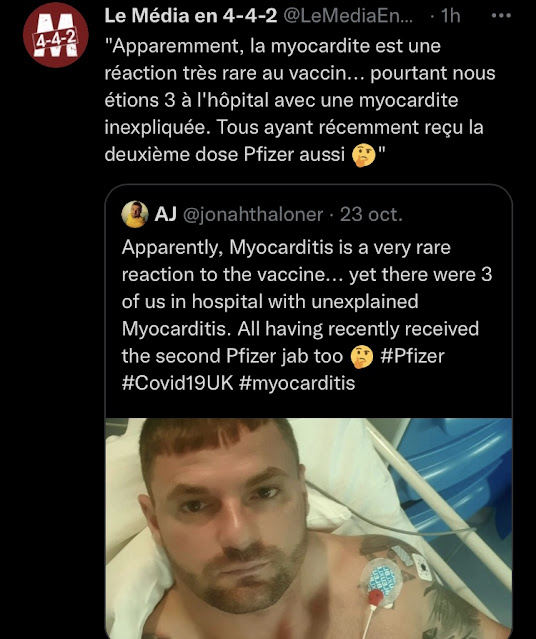Click the French tweet text body
This screenshot has width=536, height=639.
click(x=300, y=100)
